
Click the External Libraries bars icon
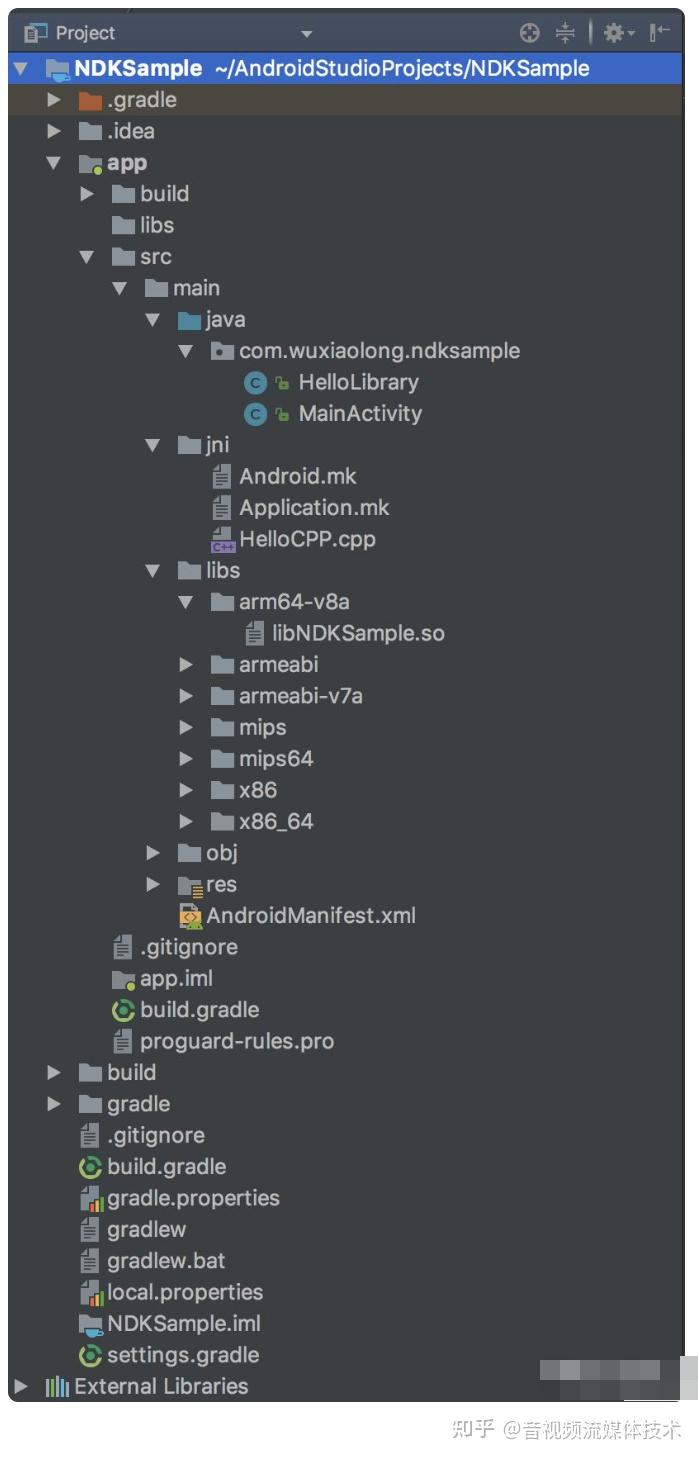click(x=56, y=1387)
